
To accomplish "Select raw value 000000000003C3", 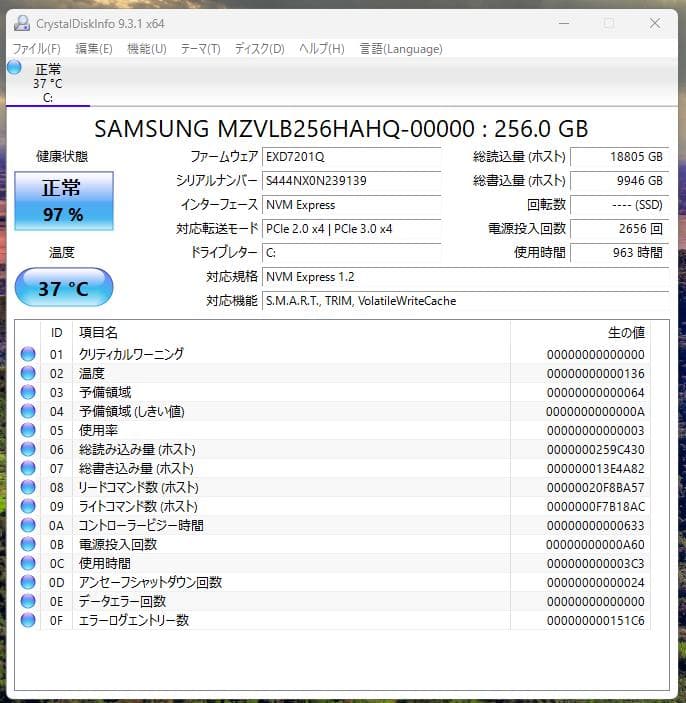I will point(595,564).
